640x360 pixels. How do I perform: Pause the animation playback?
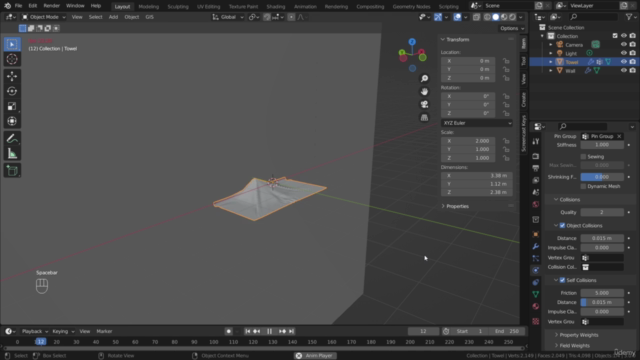[269, 331]
